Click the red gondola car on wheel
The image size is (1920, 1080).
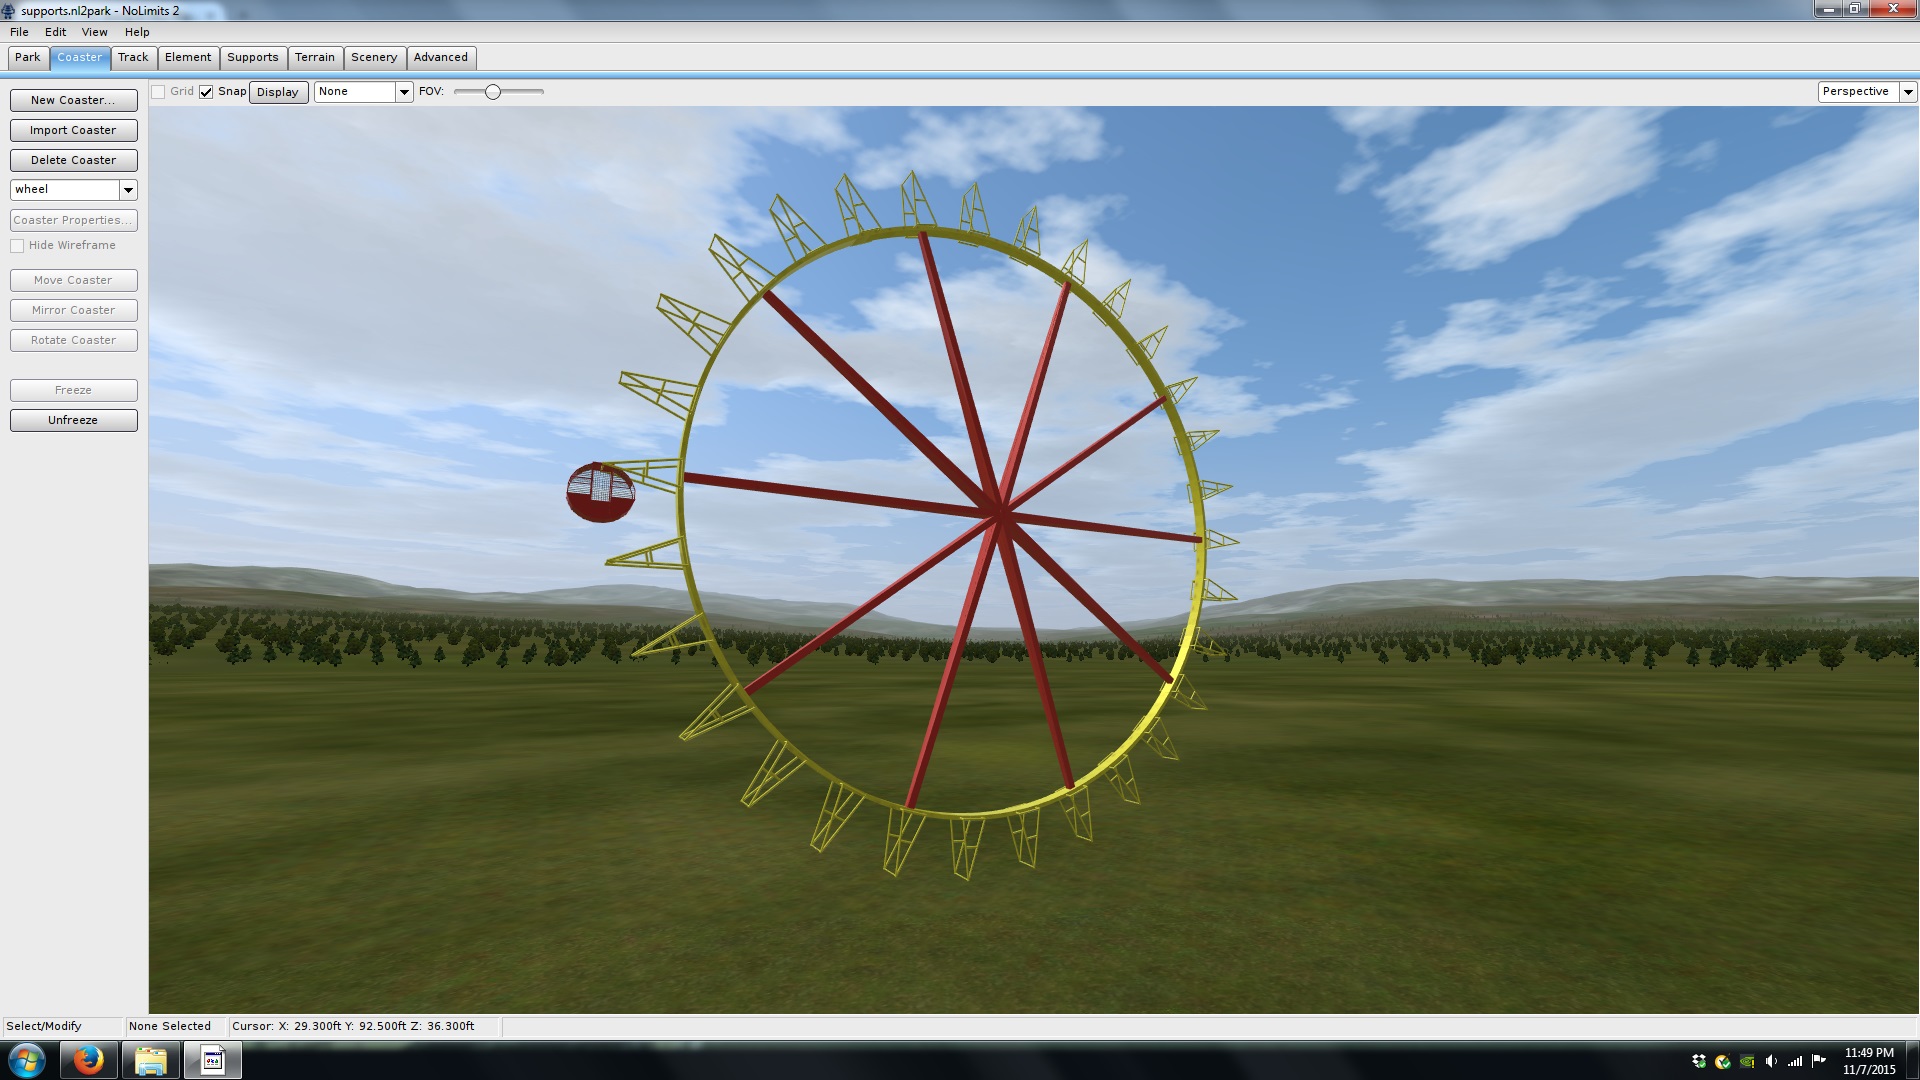tap(600, 492)
